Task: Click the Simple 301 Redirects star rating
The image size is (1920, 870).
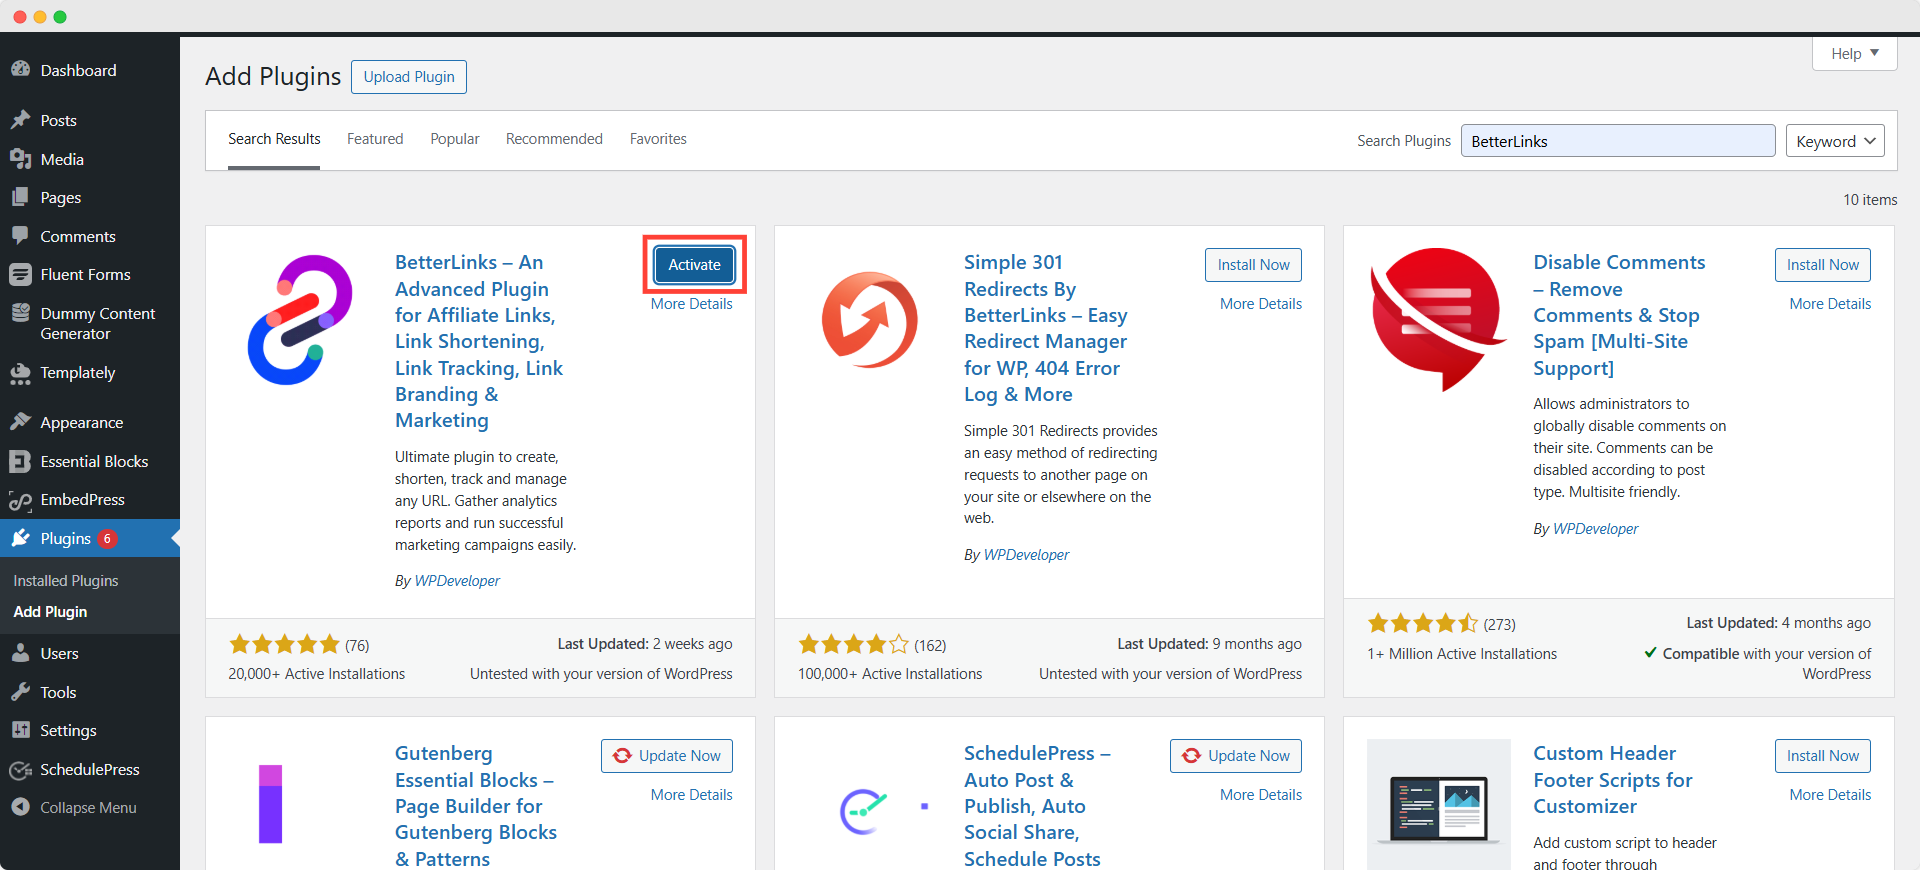Action: pyautogui.click(x=854, y=644)
